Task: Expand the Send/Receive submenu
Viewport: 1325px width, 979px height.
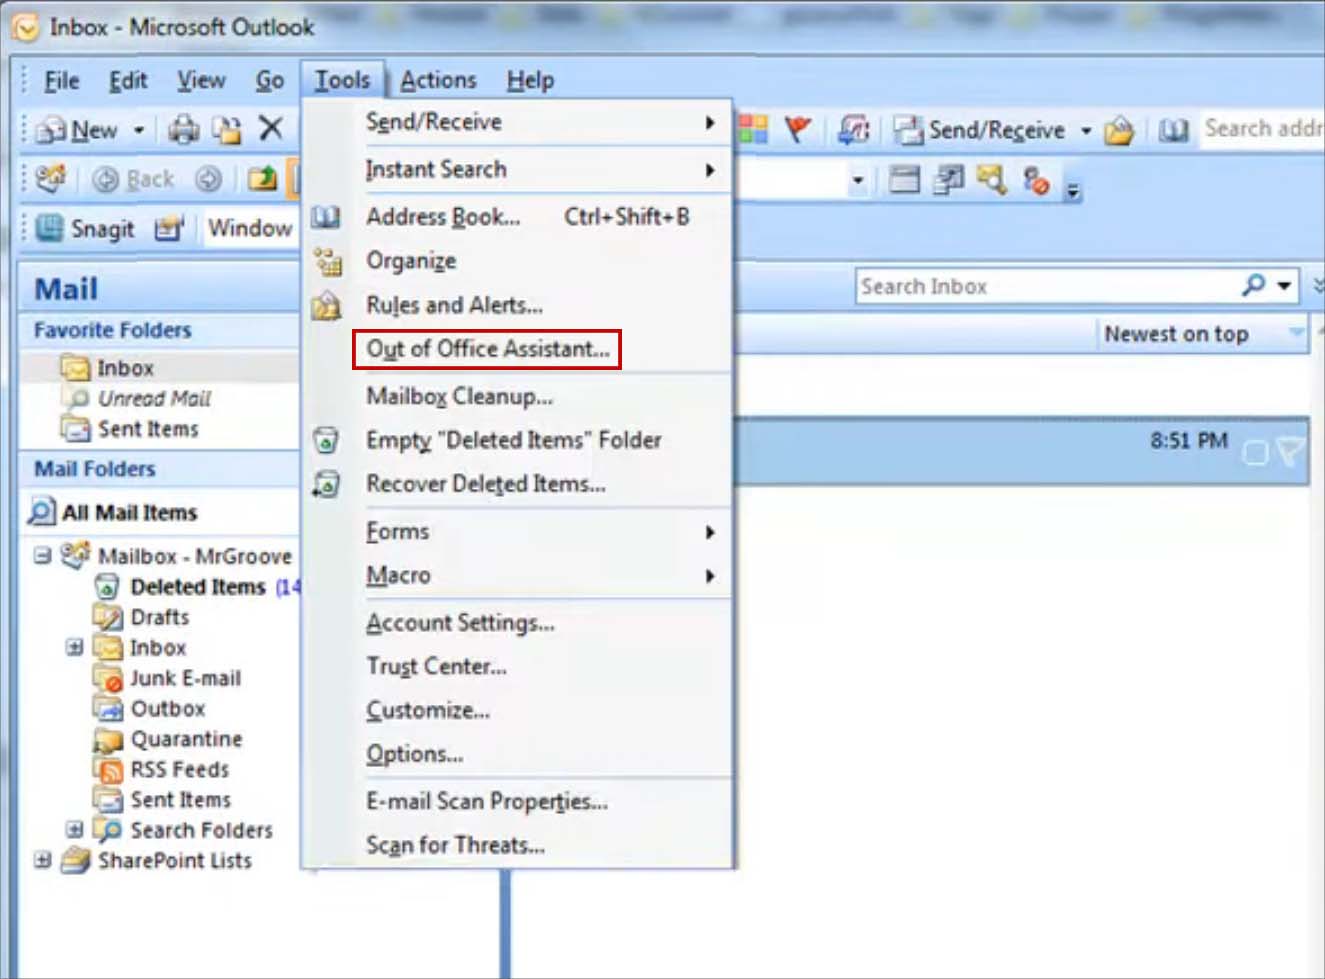Action: pyautogui.click(x=518, y=122)
